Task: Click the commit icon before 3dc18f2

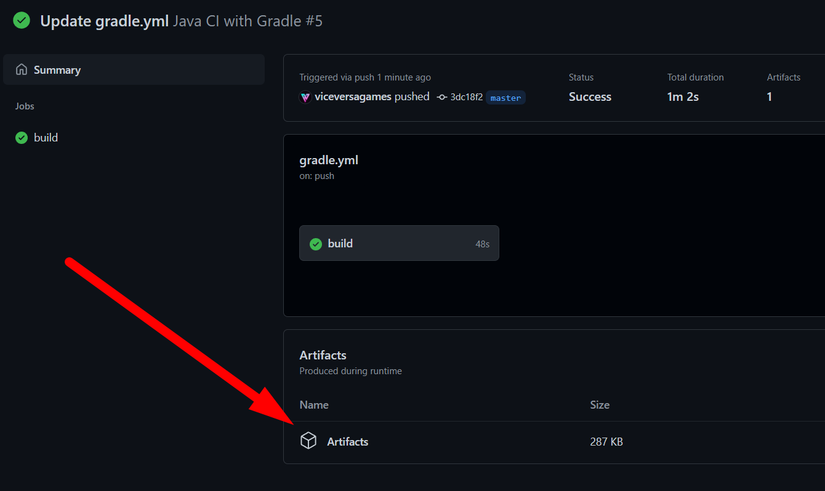Action: point(442,97)
